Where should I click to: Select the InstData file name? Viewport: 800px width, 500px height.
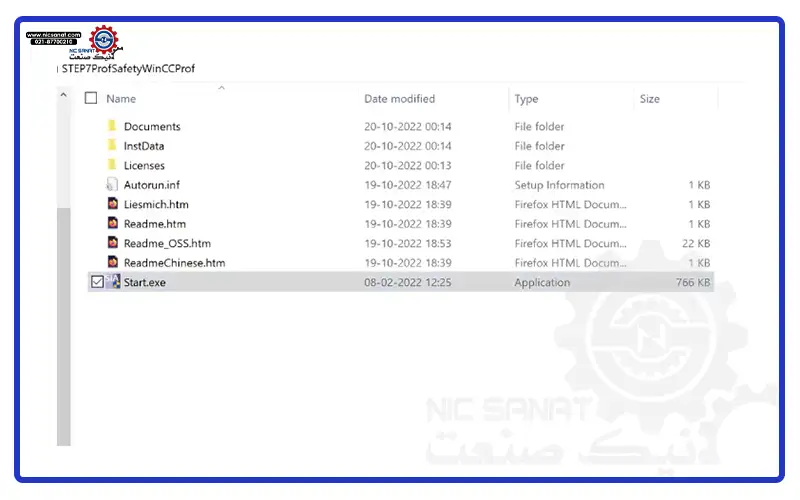coord(144,146)
